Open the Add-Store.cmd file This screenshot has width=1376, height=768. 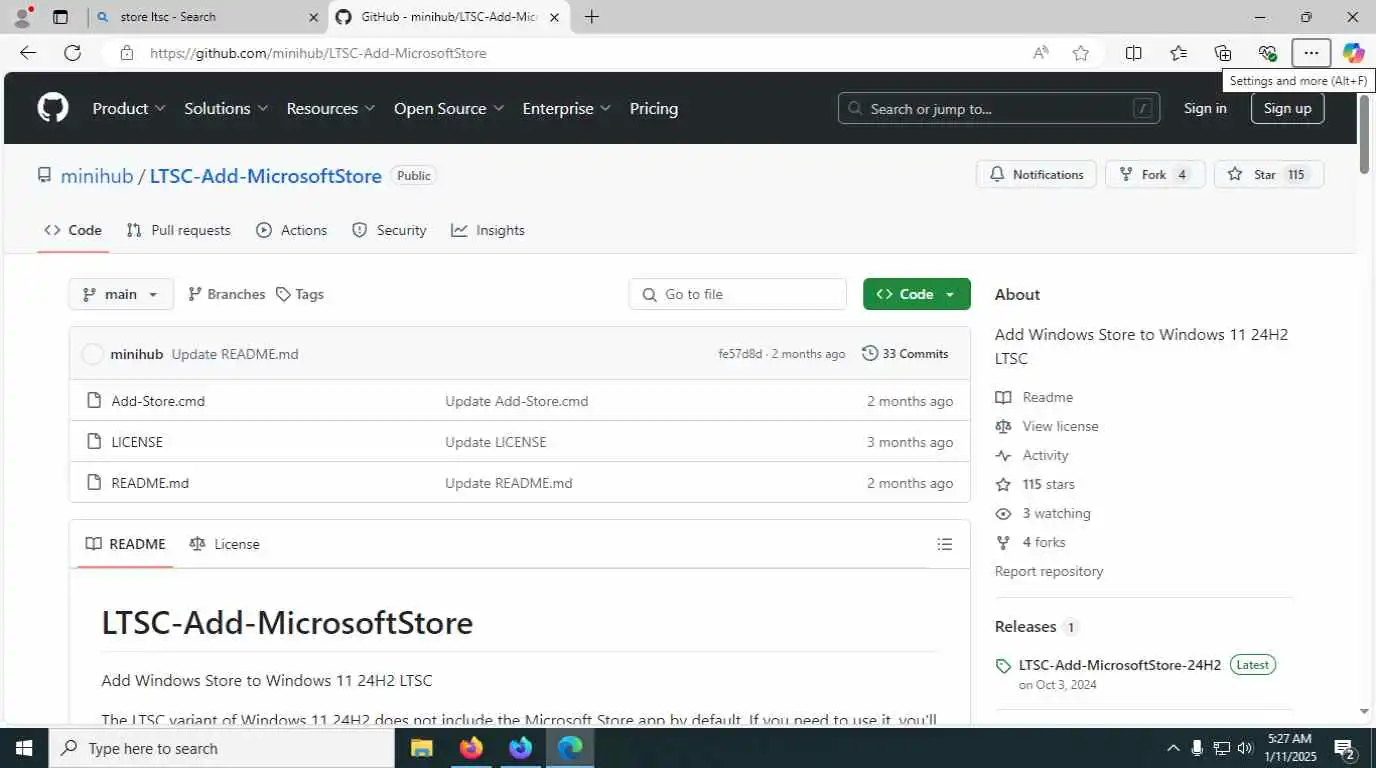[x=158, y=401]
